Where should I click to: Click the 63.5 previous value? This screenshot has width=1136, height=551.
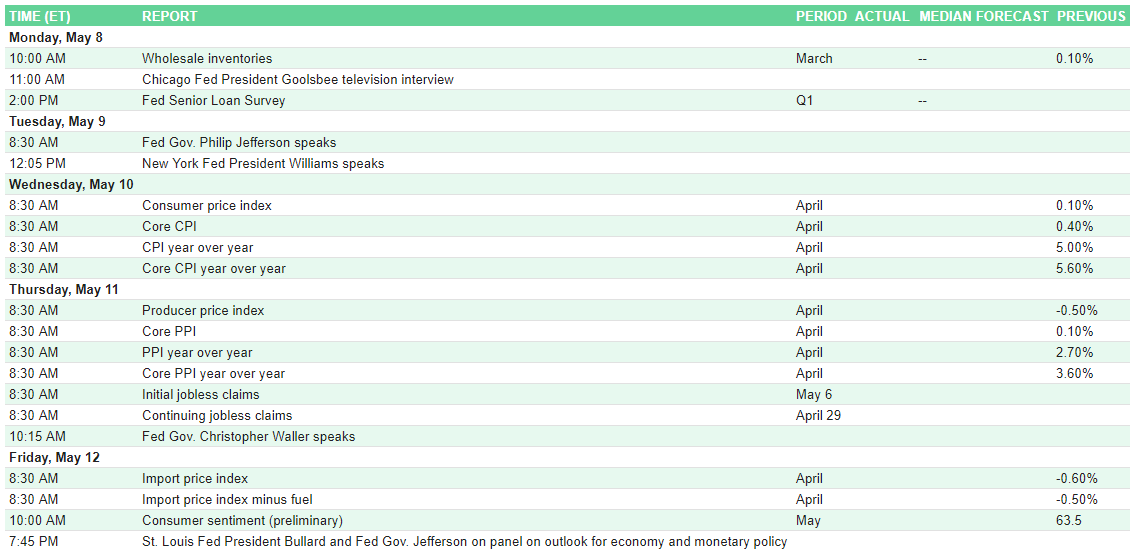[1069, 521]
